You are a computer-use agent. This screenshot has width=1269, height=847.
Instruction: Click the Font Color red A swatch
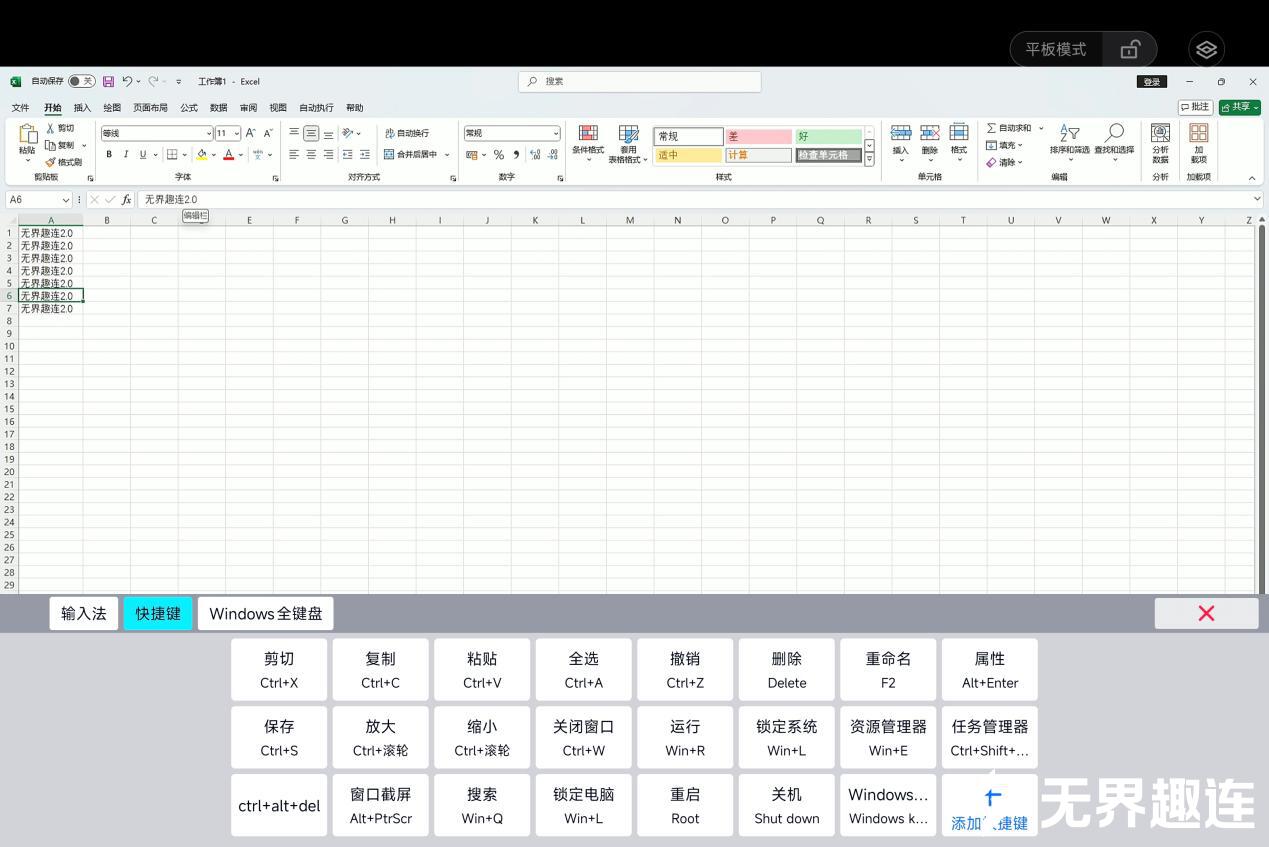(x=228, y=154)
